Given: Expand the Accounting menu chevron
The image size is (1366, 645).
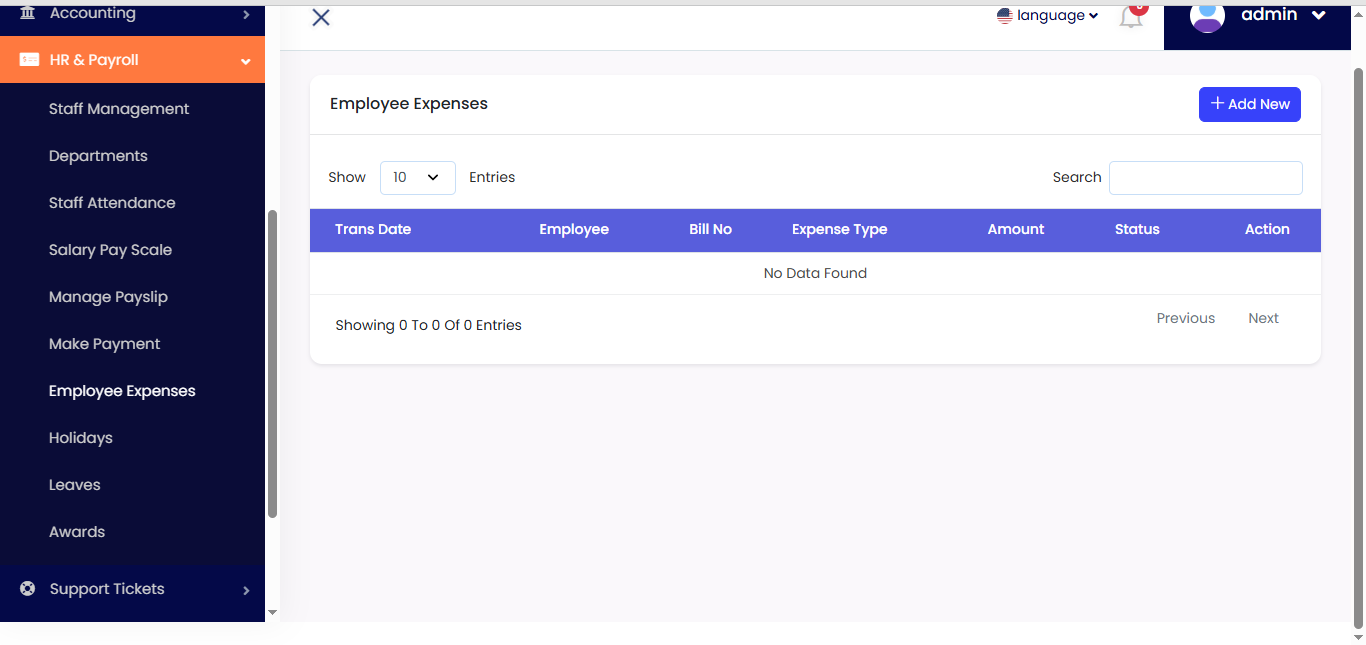Looking at the screenshot, I should coord(246,14).
